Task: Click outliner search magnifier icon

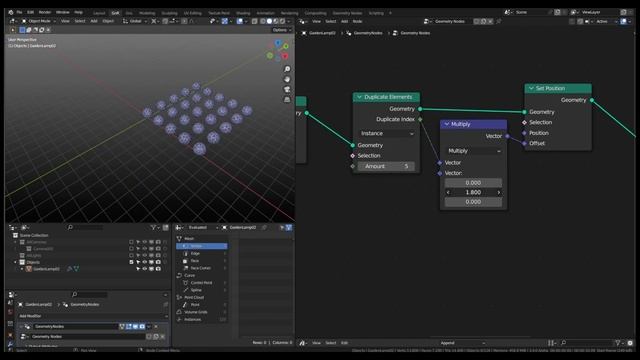Action: pos(70,227)
